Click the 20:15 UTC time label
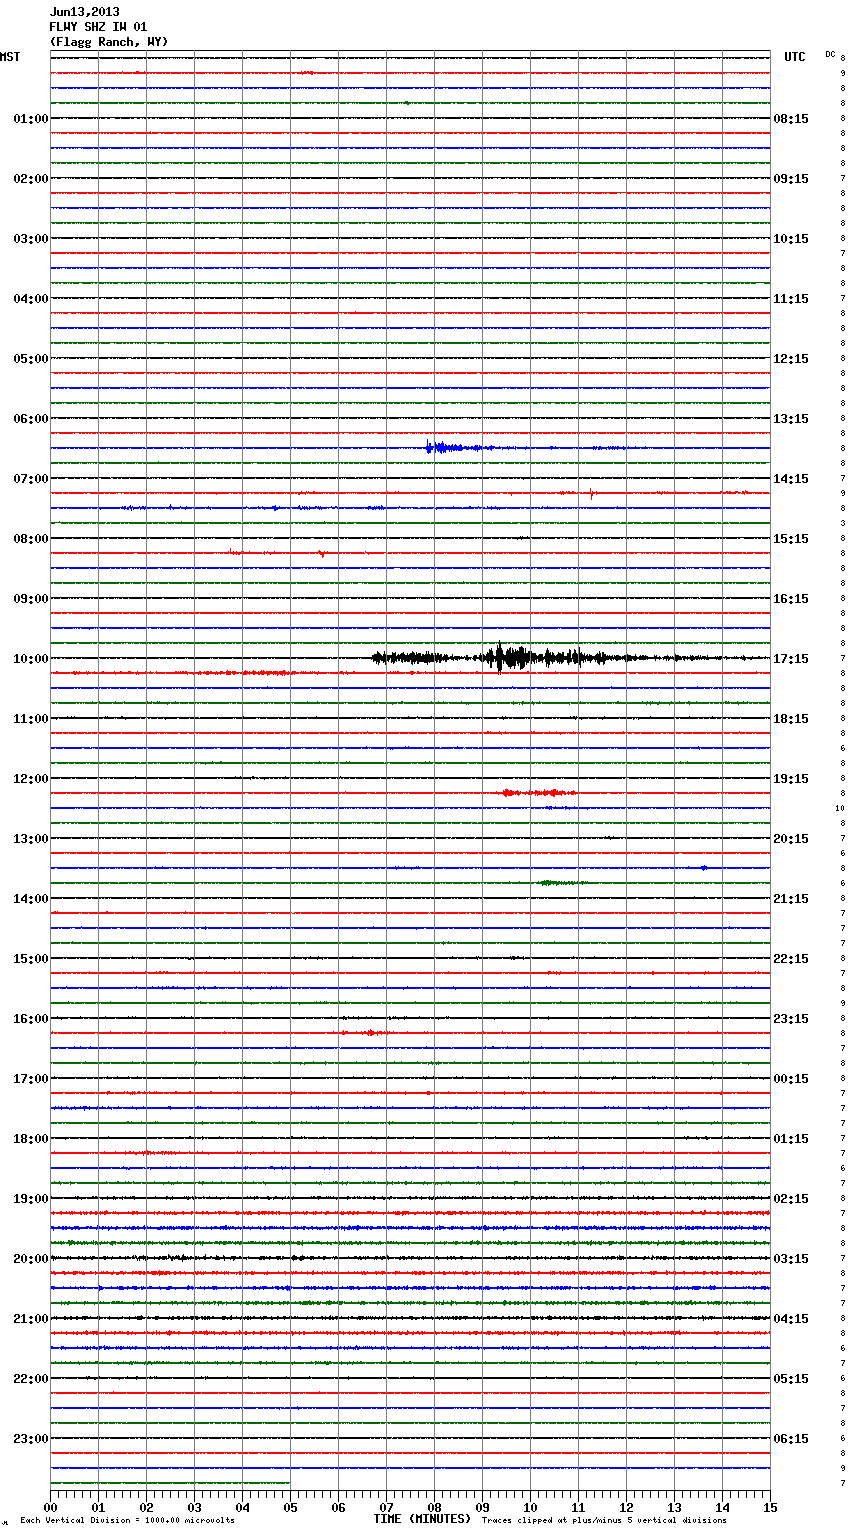This screenshot has width=850, height=1534. tap(791, 839)
